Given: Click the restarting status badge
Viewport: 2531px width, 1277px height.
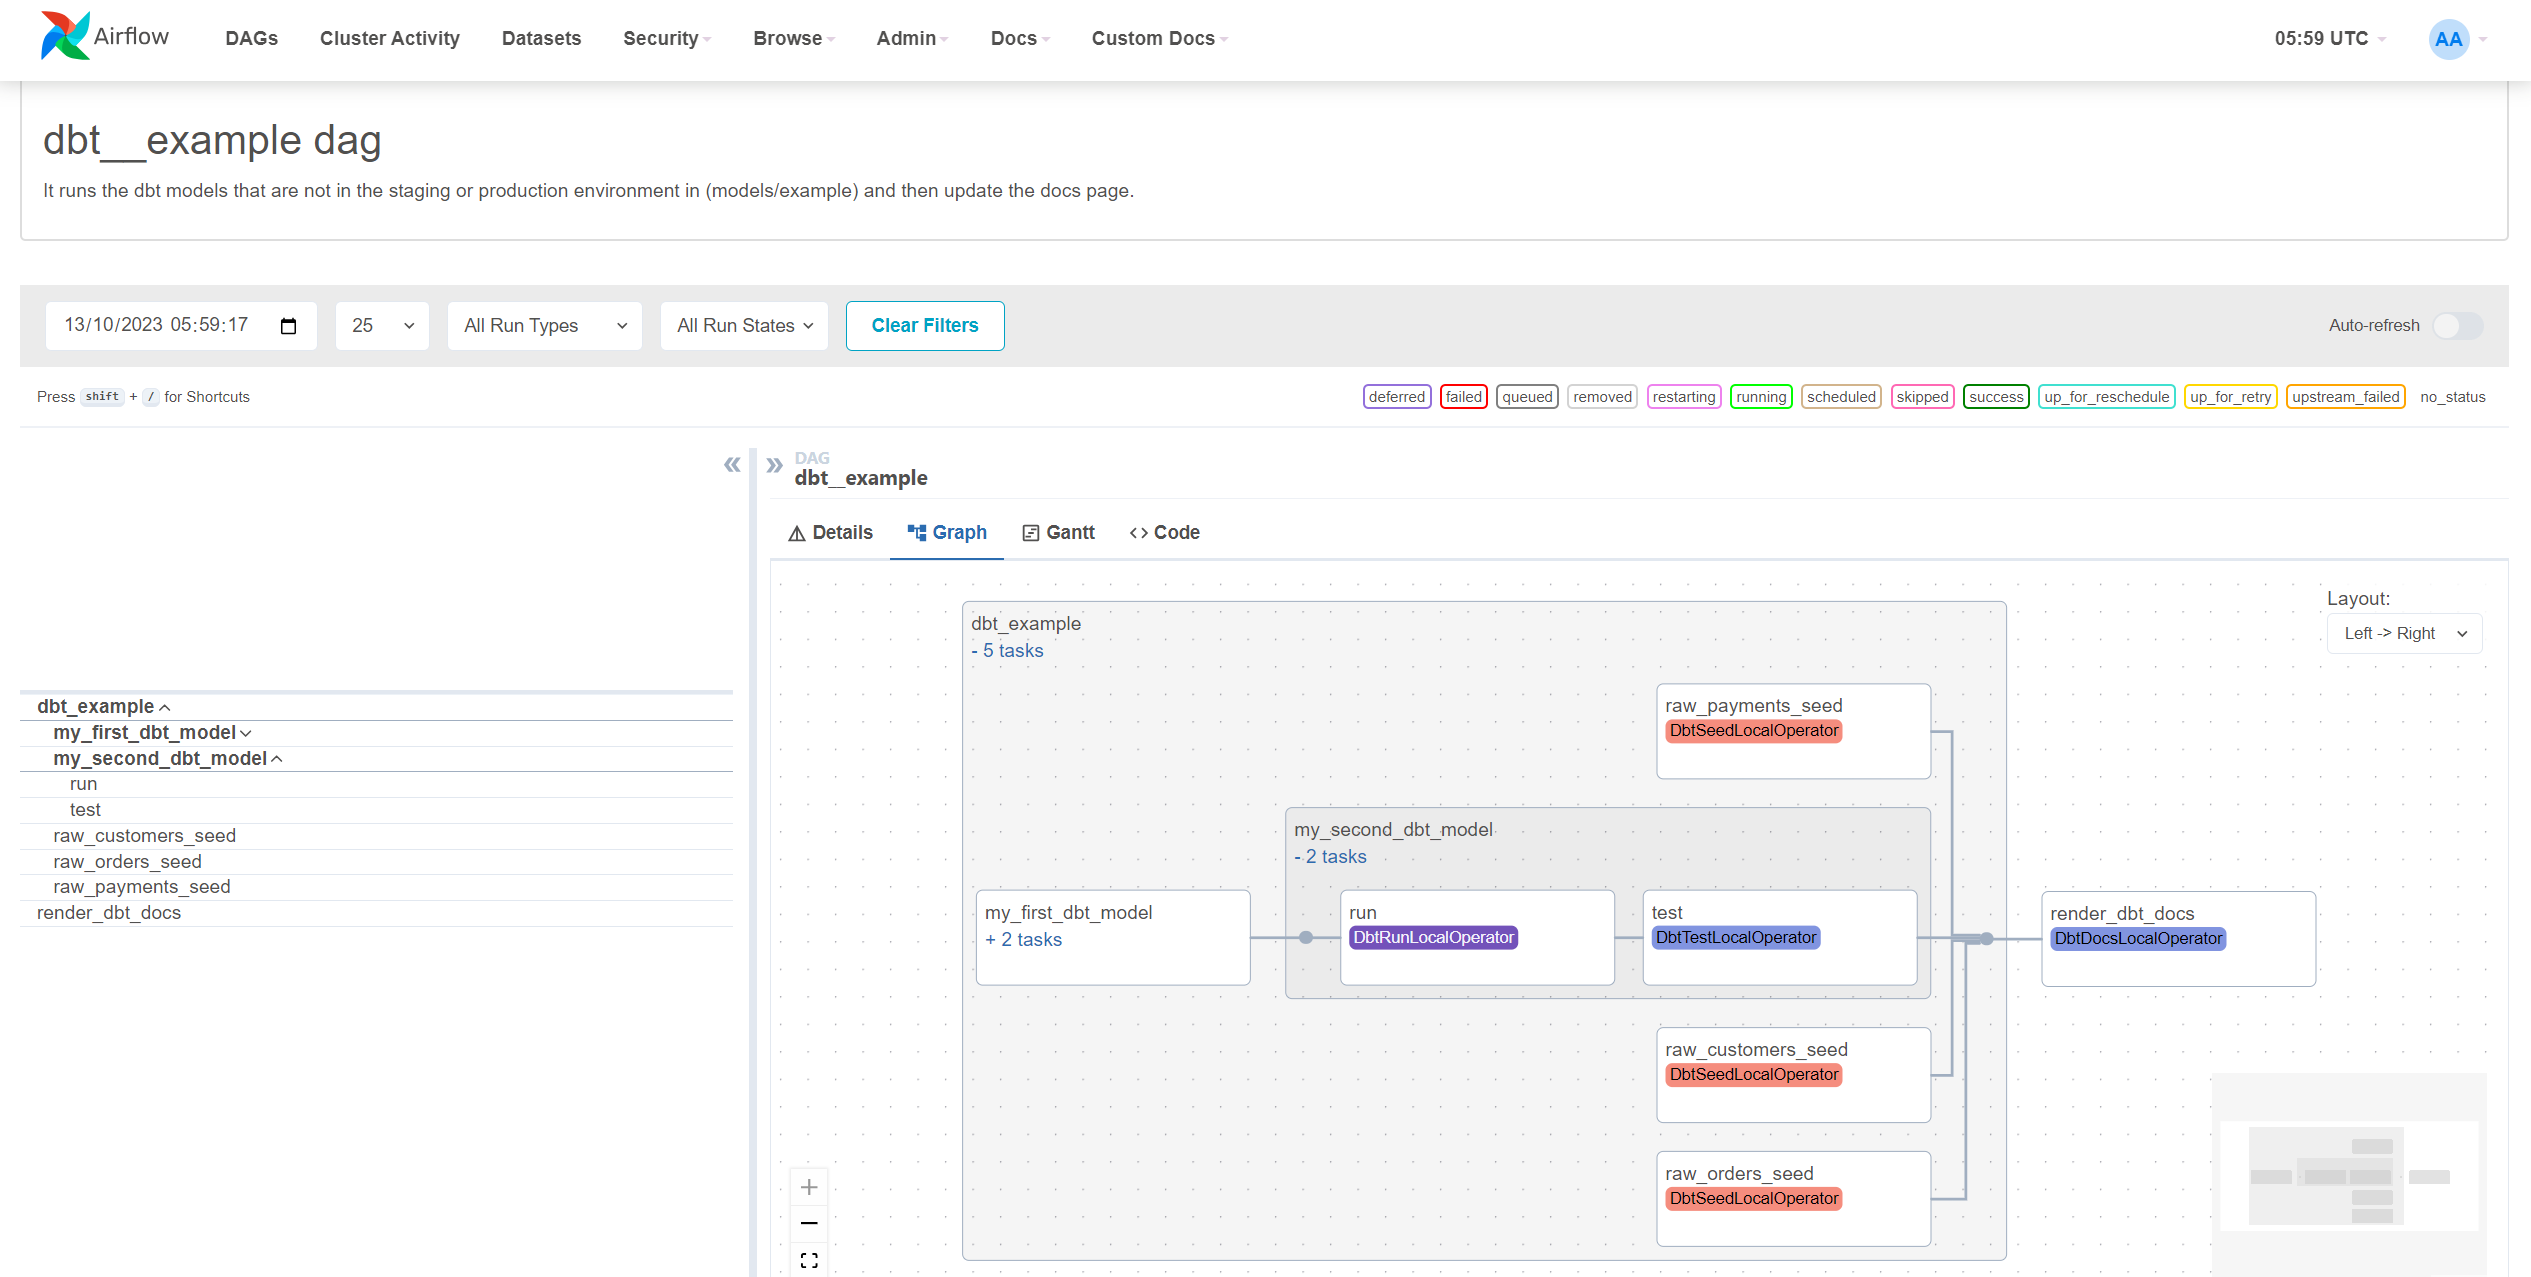Looking at the screenshot, I should pyautogui.click(x=1684, y=397).
